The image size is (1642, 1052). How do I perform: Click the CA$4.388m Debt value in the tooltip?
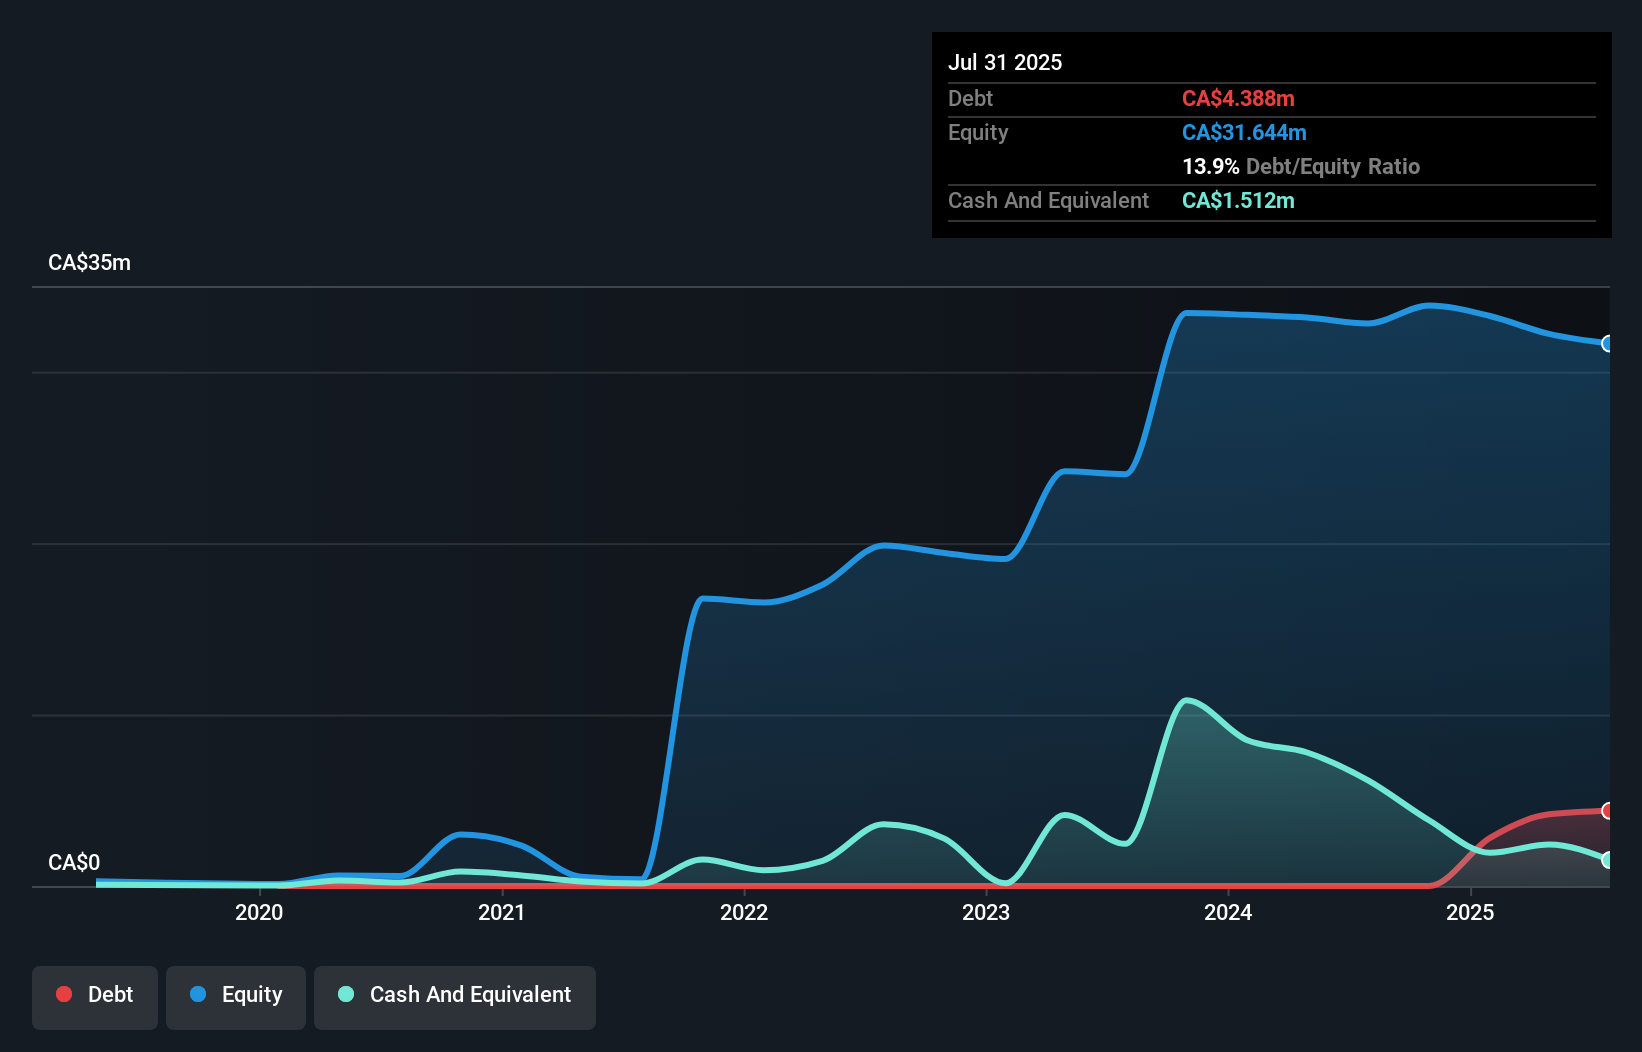[1238, 98]
